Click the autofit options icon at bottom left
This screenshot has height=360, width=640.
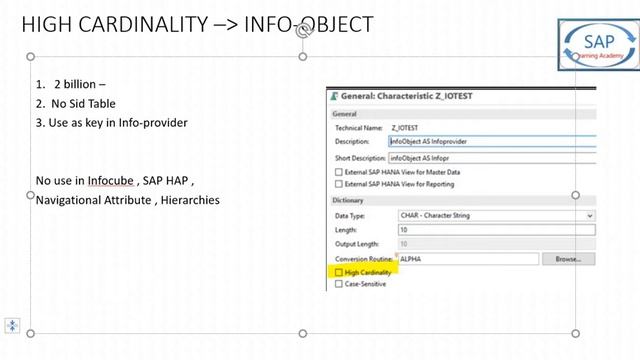pos(12,326)
